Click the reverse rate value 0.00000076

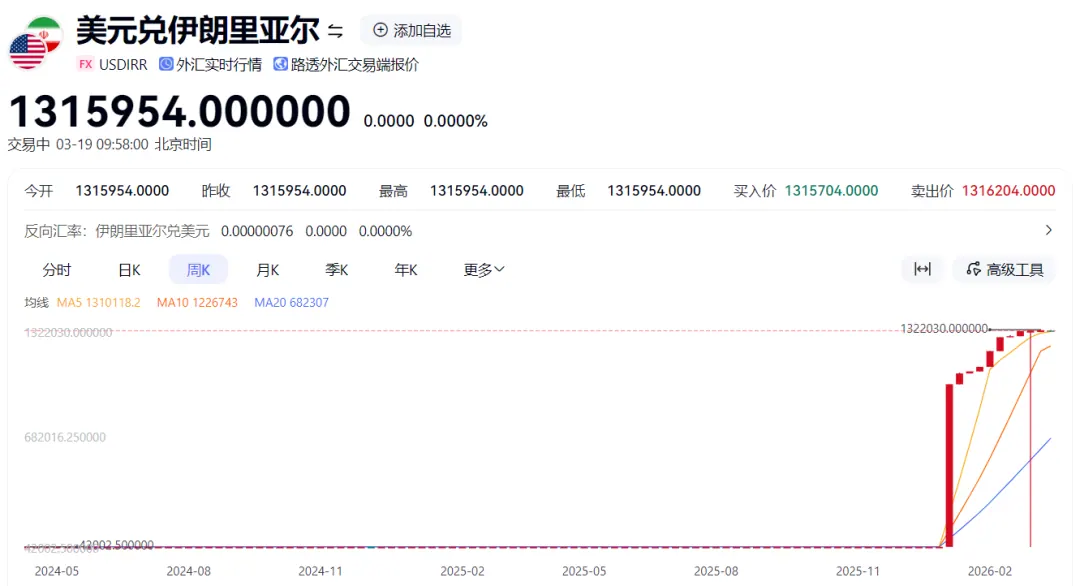[x=257, y=231]
